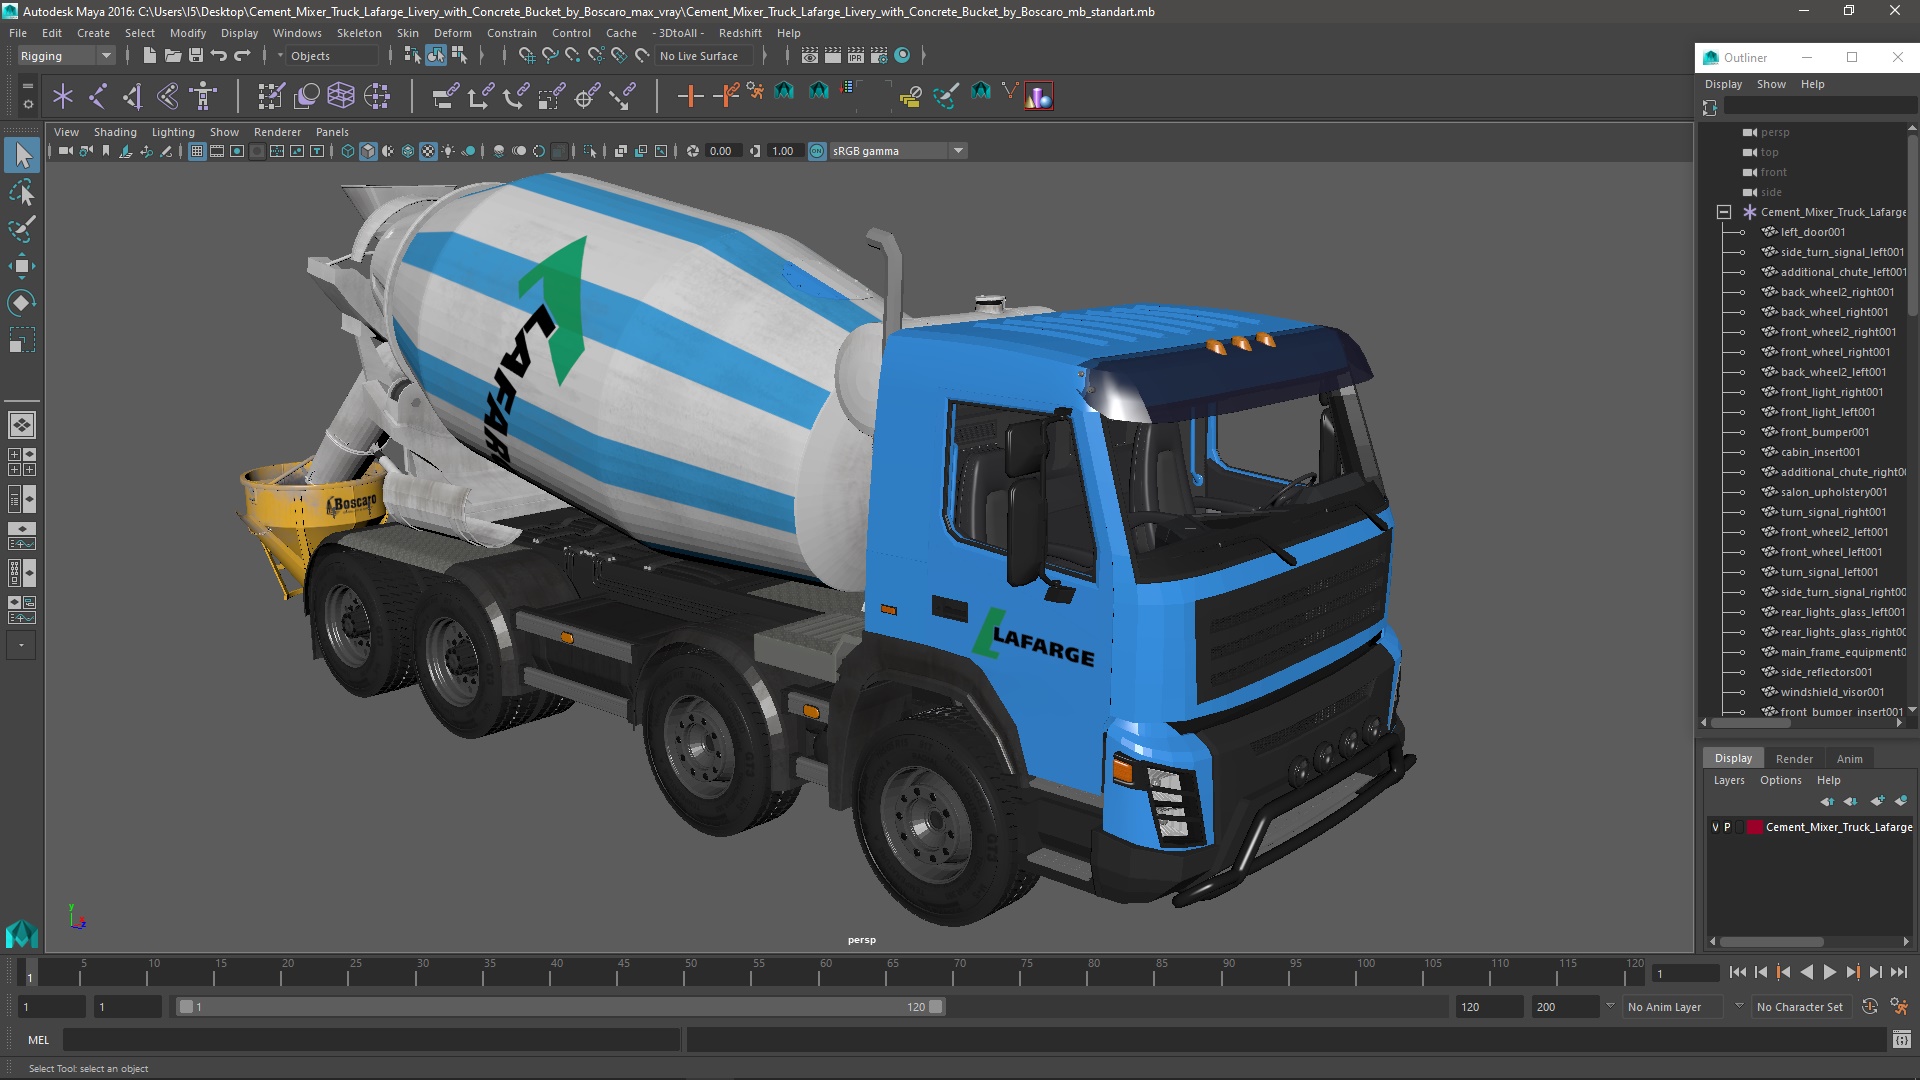The image size is (1920, 1080).
Task: Open the Script Editor
Action: click(1901, 1040)
